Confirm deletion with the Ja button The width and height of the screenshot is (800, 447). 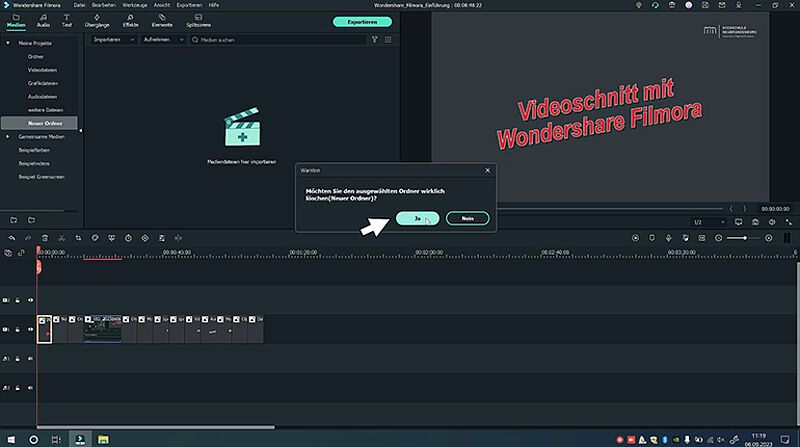[x=417, y=218]
